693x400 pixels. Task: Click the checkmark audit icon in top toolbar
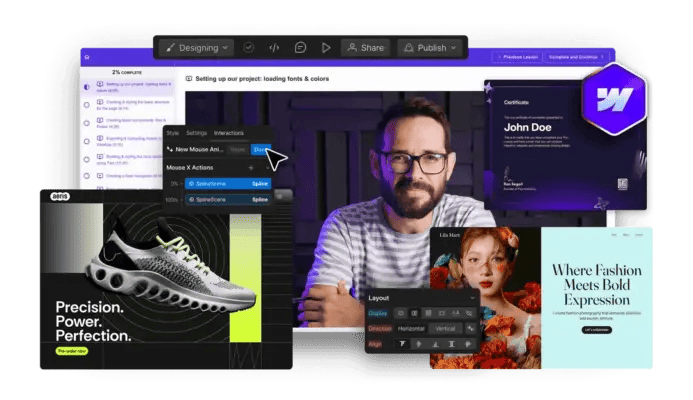click(x=248, y=47)
